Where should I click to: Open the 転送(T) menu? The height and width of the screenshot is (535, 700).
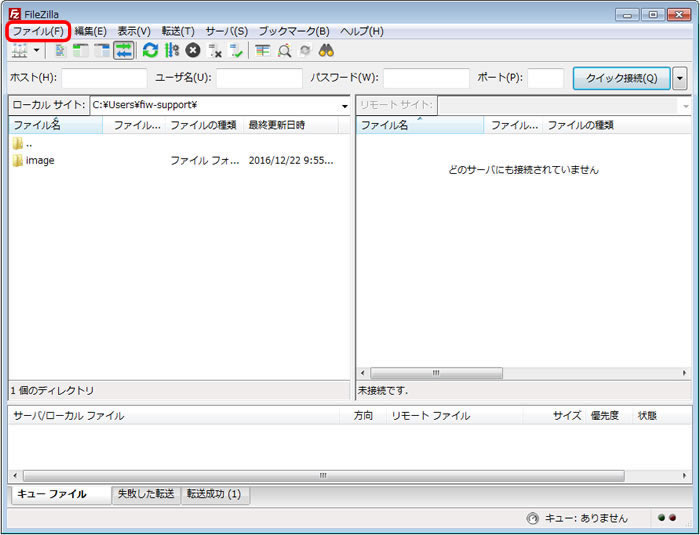tap(178, 31)
